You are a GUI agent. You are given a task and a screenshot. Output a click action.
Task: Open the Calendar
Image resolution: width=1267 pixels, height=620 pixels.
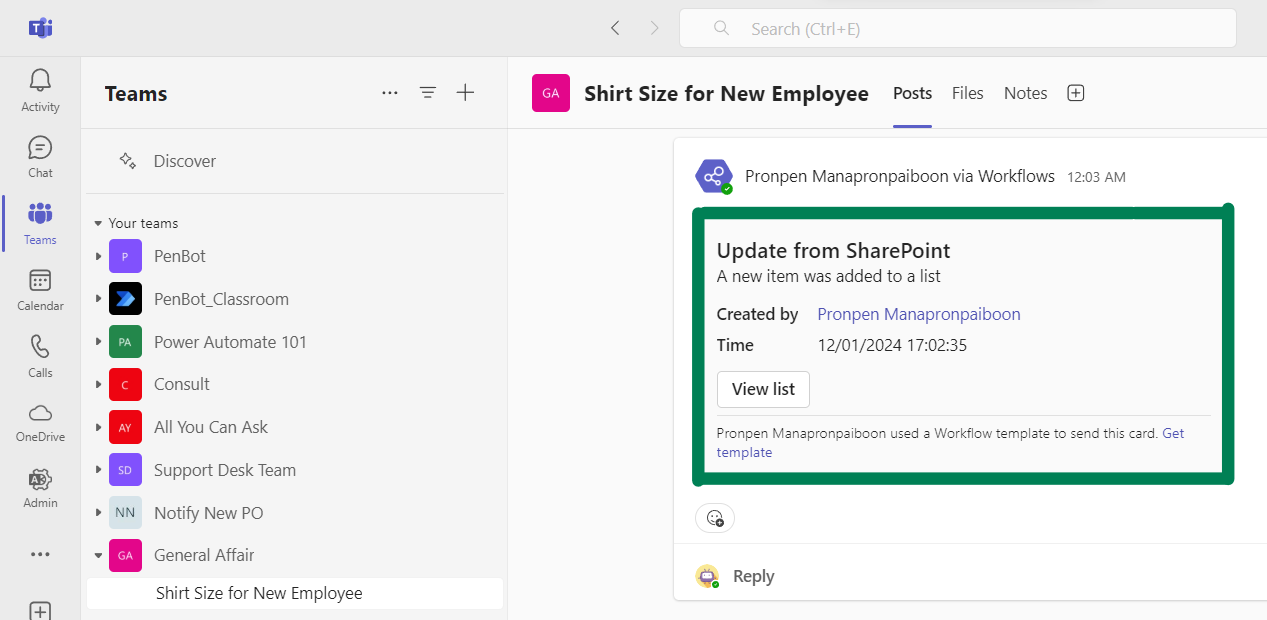[x=39, y=290]
